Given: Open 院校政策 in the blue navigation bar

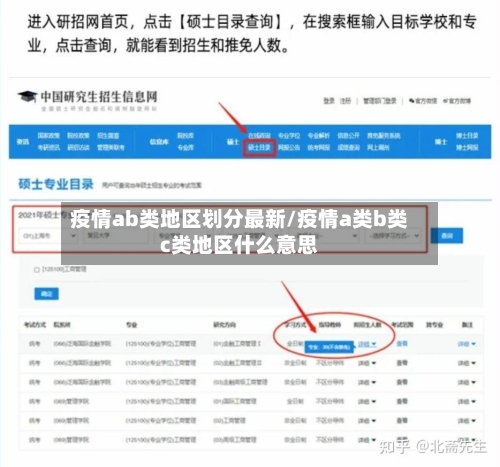Looking at the screenshot, I should pos(78,136).
